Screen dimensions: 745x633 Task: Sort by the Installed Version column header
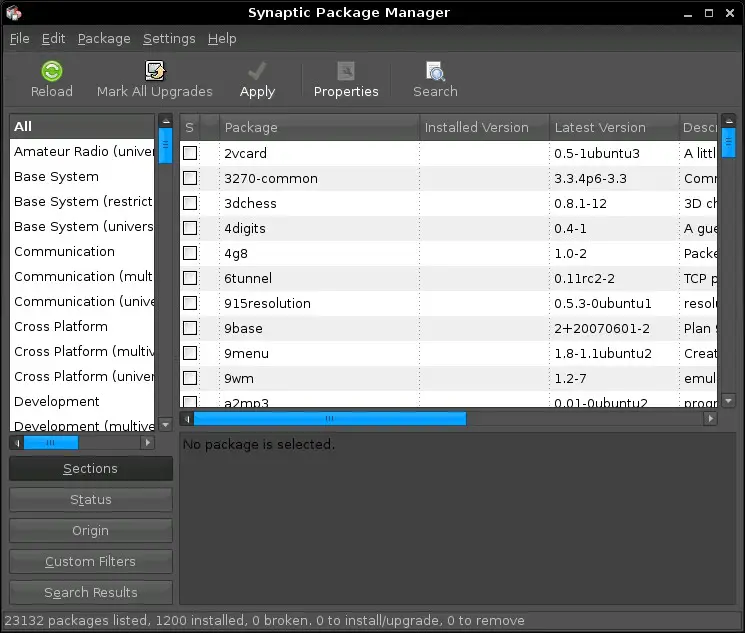(484, 127)
